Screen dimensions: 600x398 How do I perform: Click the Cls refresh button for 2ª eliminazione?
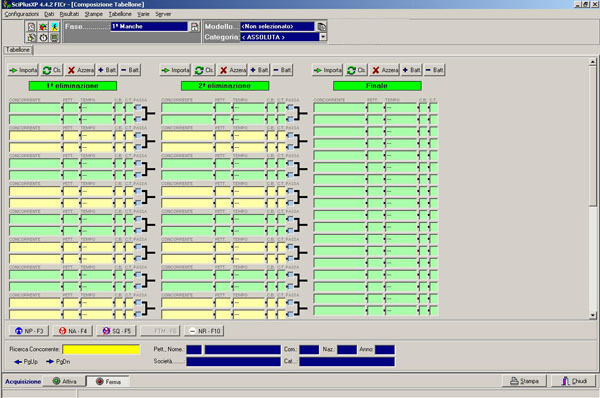(x=204, y=70)
